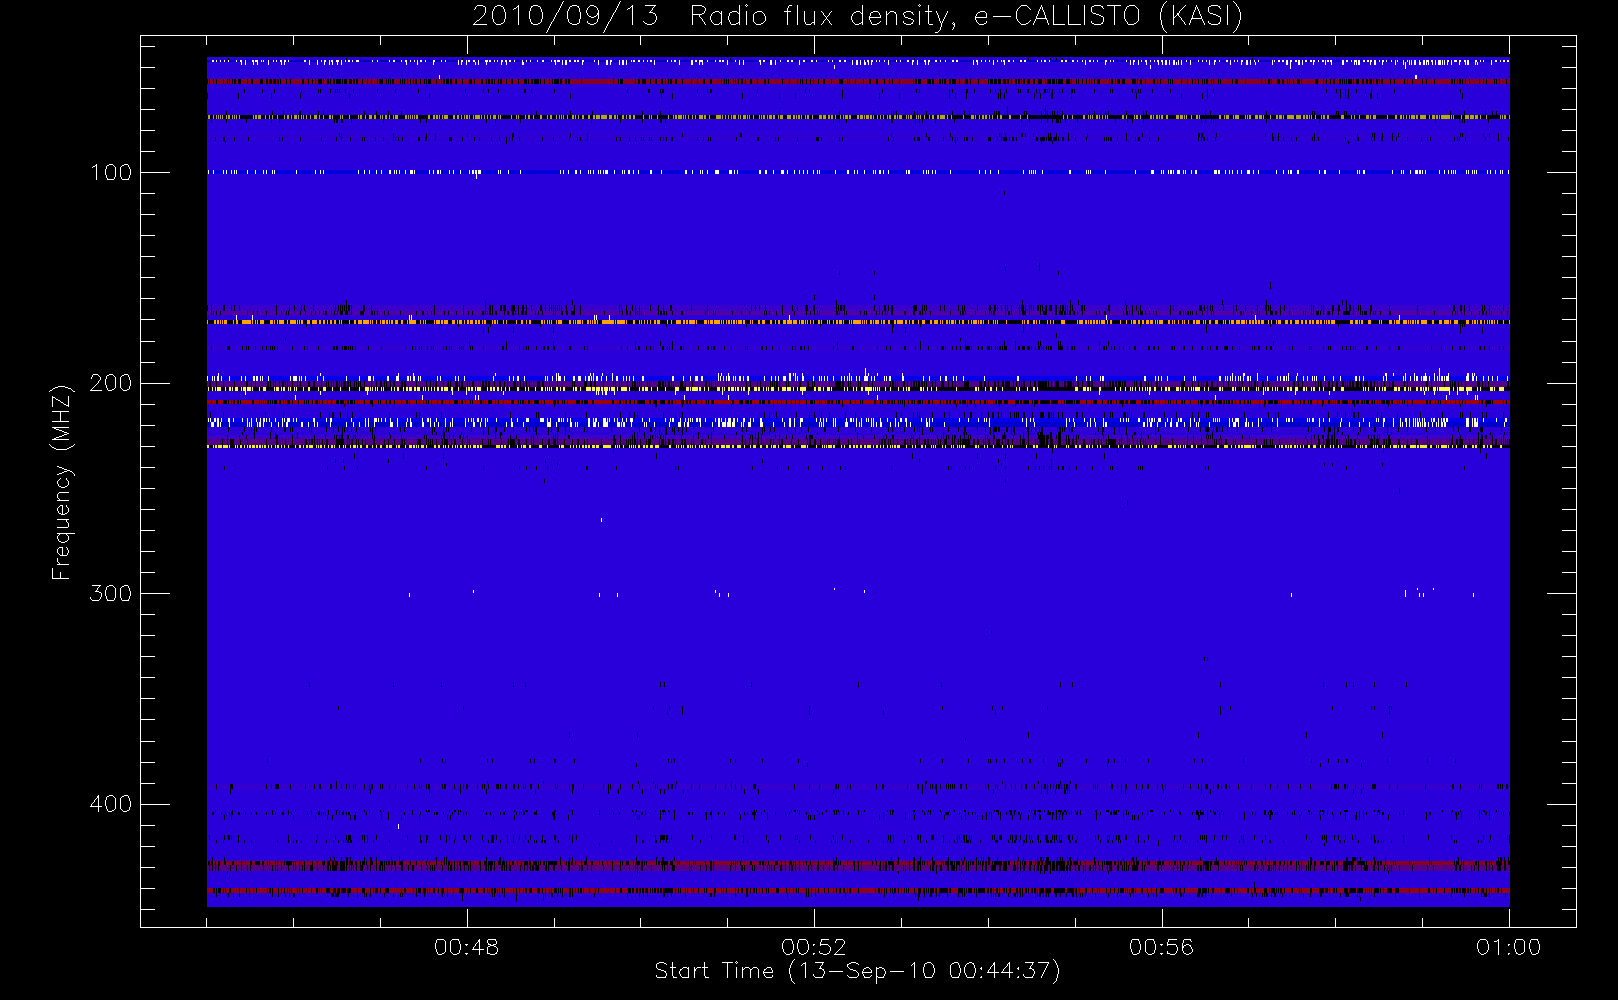Screen dimensions: 1618x1000
Task: Click the 00:52 time tick label
Action: 814,947
